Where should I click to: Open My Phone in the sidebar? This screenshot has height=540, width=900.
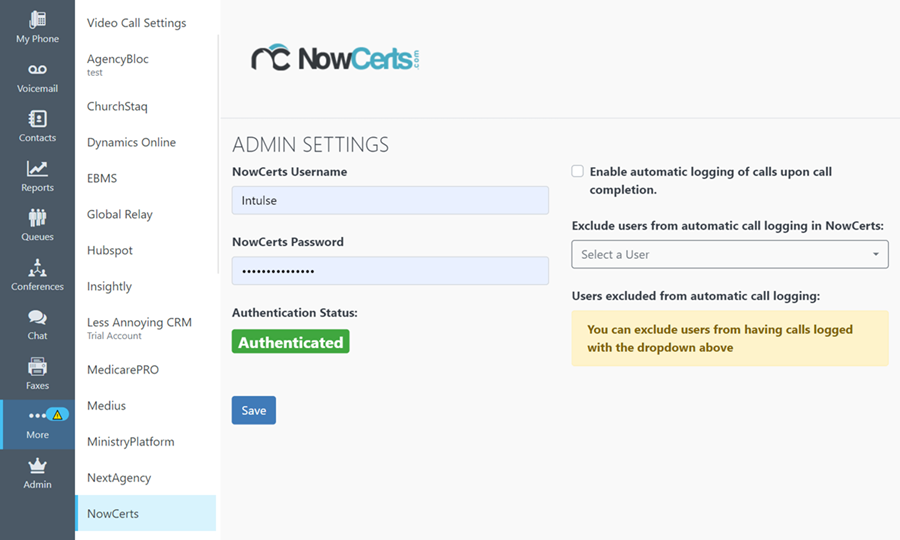[37, 27]
